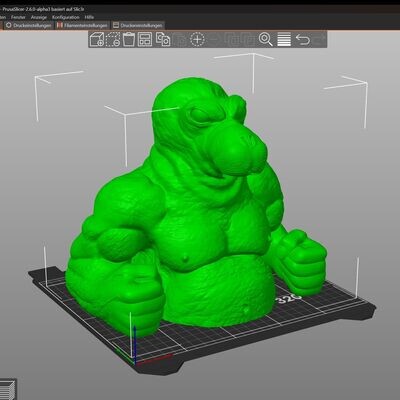Switch to the Filamenteinstellungen tab
This screenshot has width=400, height=400.
click(x=82, y=25)
